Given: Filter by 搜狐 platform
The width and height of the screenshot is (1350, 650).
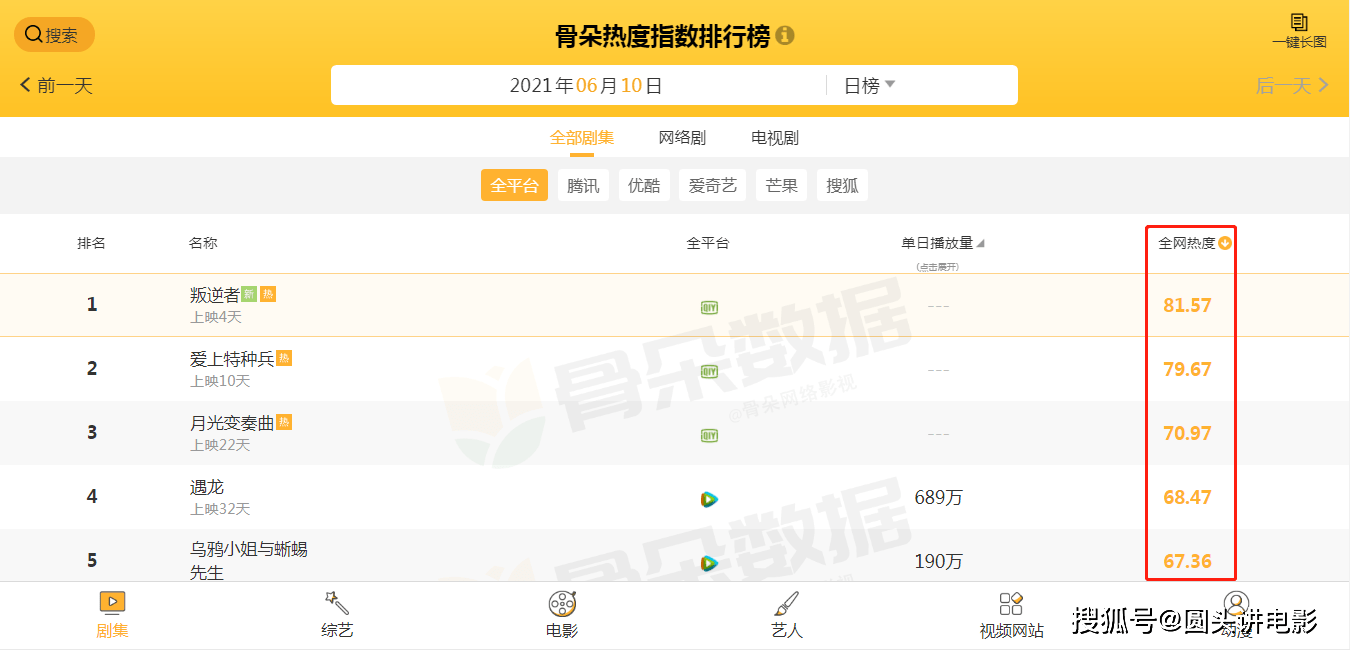Looking at the screenshot, I should click(843, 186).
